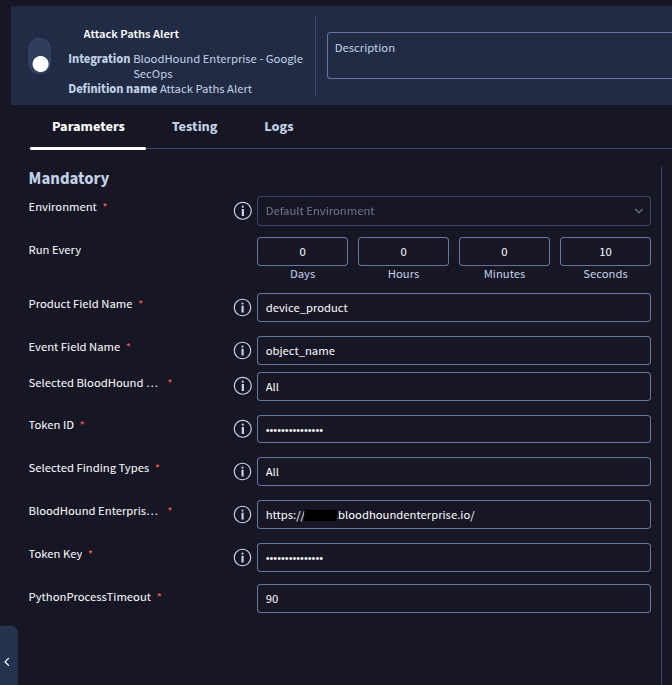Open info icon for Environment

click(242, 211)
